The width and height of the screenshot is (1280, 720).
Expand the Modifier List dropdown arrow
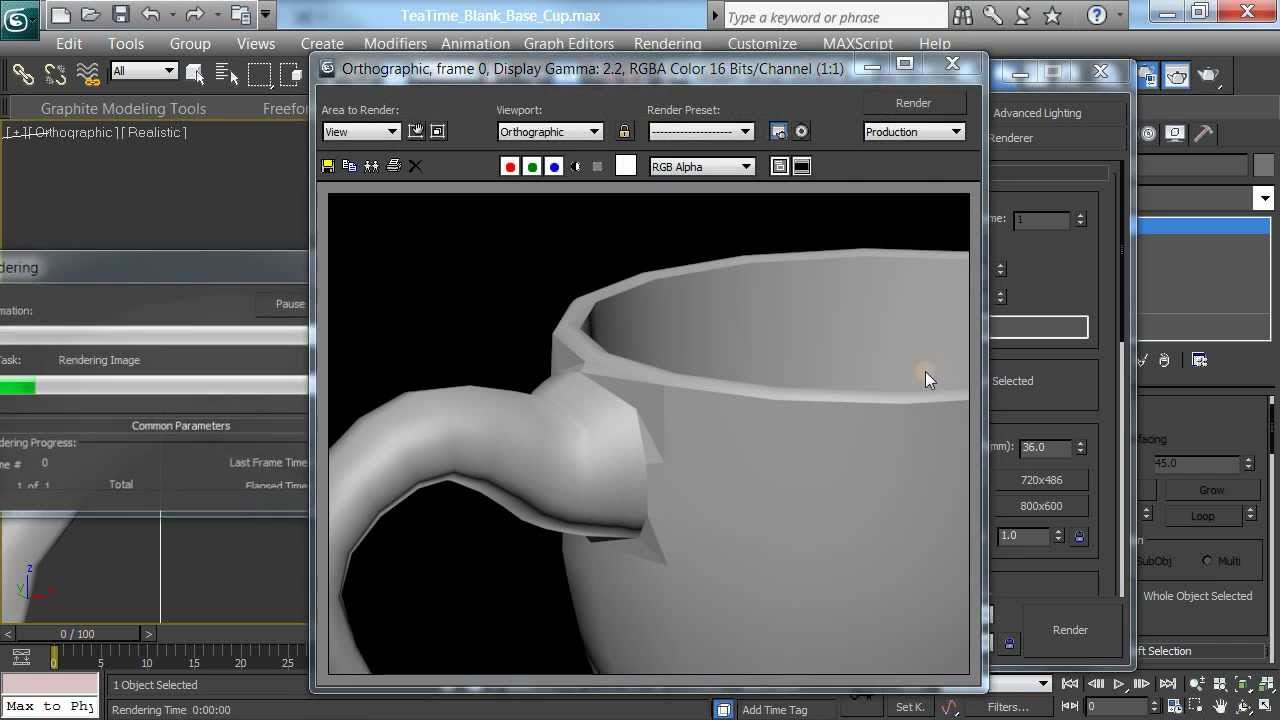tap(1264, 198)
